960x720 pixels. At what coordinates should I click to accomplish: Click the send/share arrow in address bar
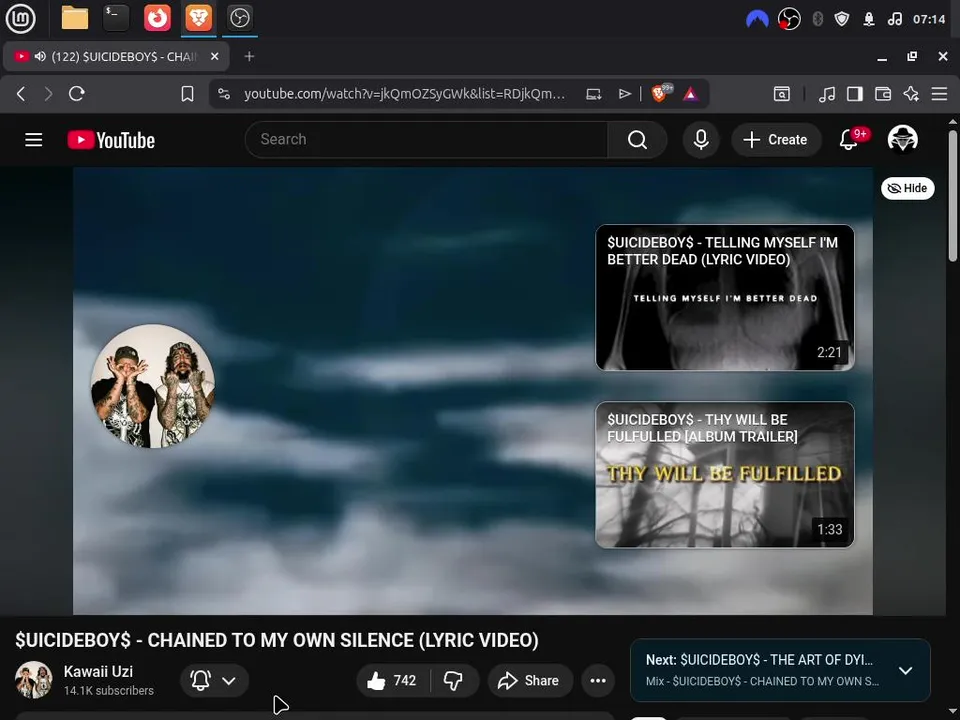(x=624, y=94)
